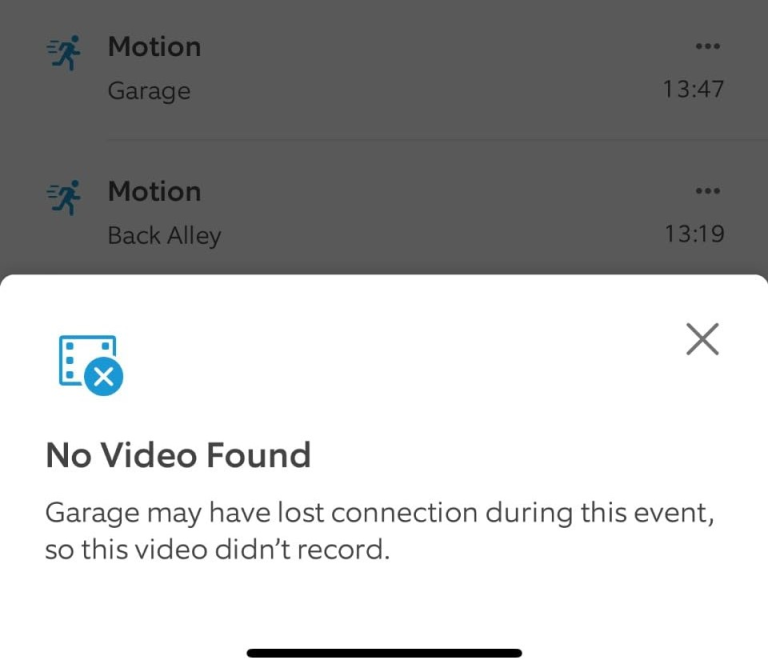
Task: Tap the lost connection explanation text
Action: 380,532
